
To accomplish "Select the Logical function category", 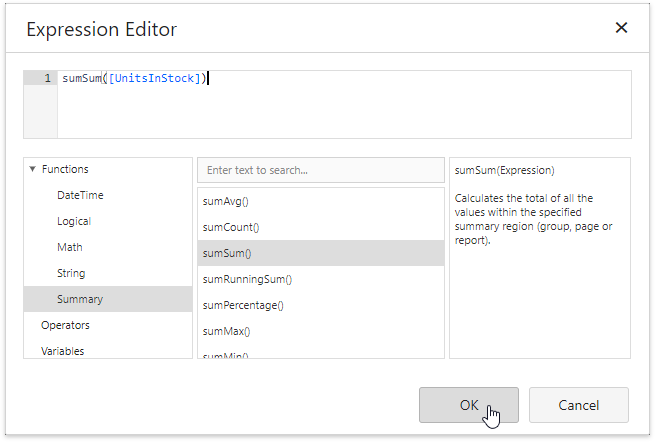I will (x=74, y=221).
